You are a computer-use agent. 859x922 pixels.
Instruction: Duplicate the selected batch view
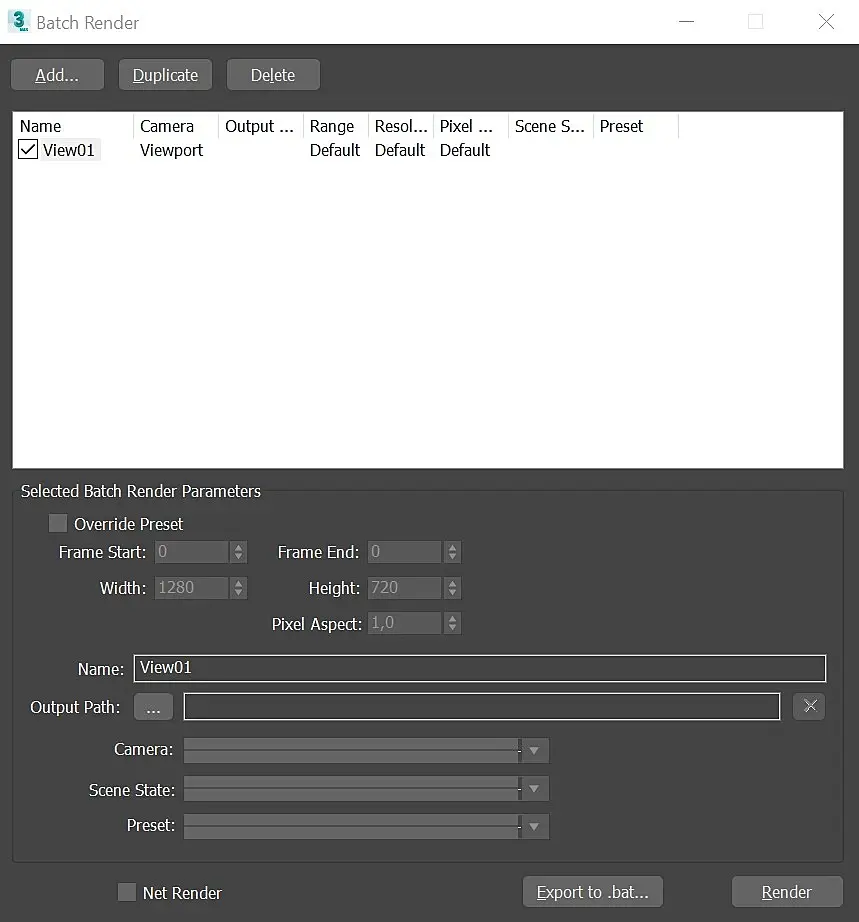(x=165, y=75)
